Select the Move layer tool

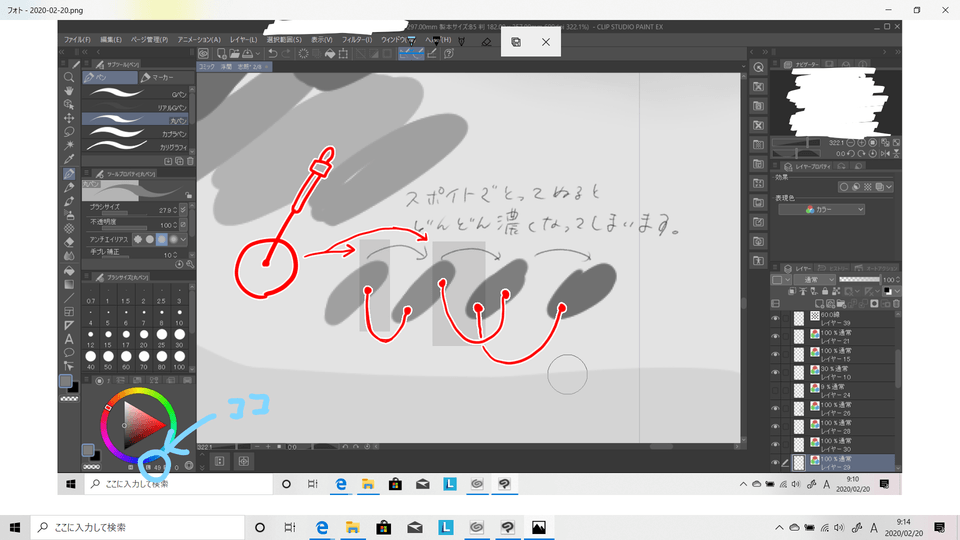point(69,118)
